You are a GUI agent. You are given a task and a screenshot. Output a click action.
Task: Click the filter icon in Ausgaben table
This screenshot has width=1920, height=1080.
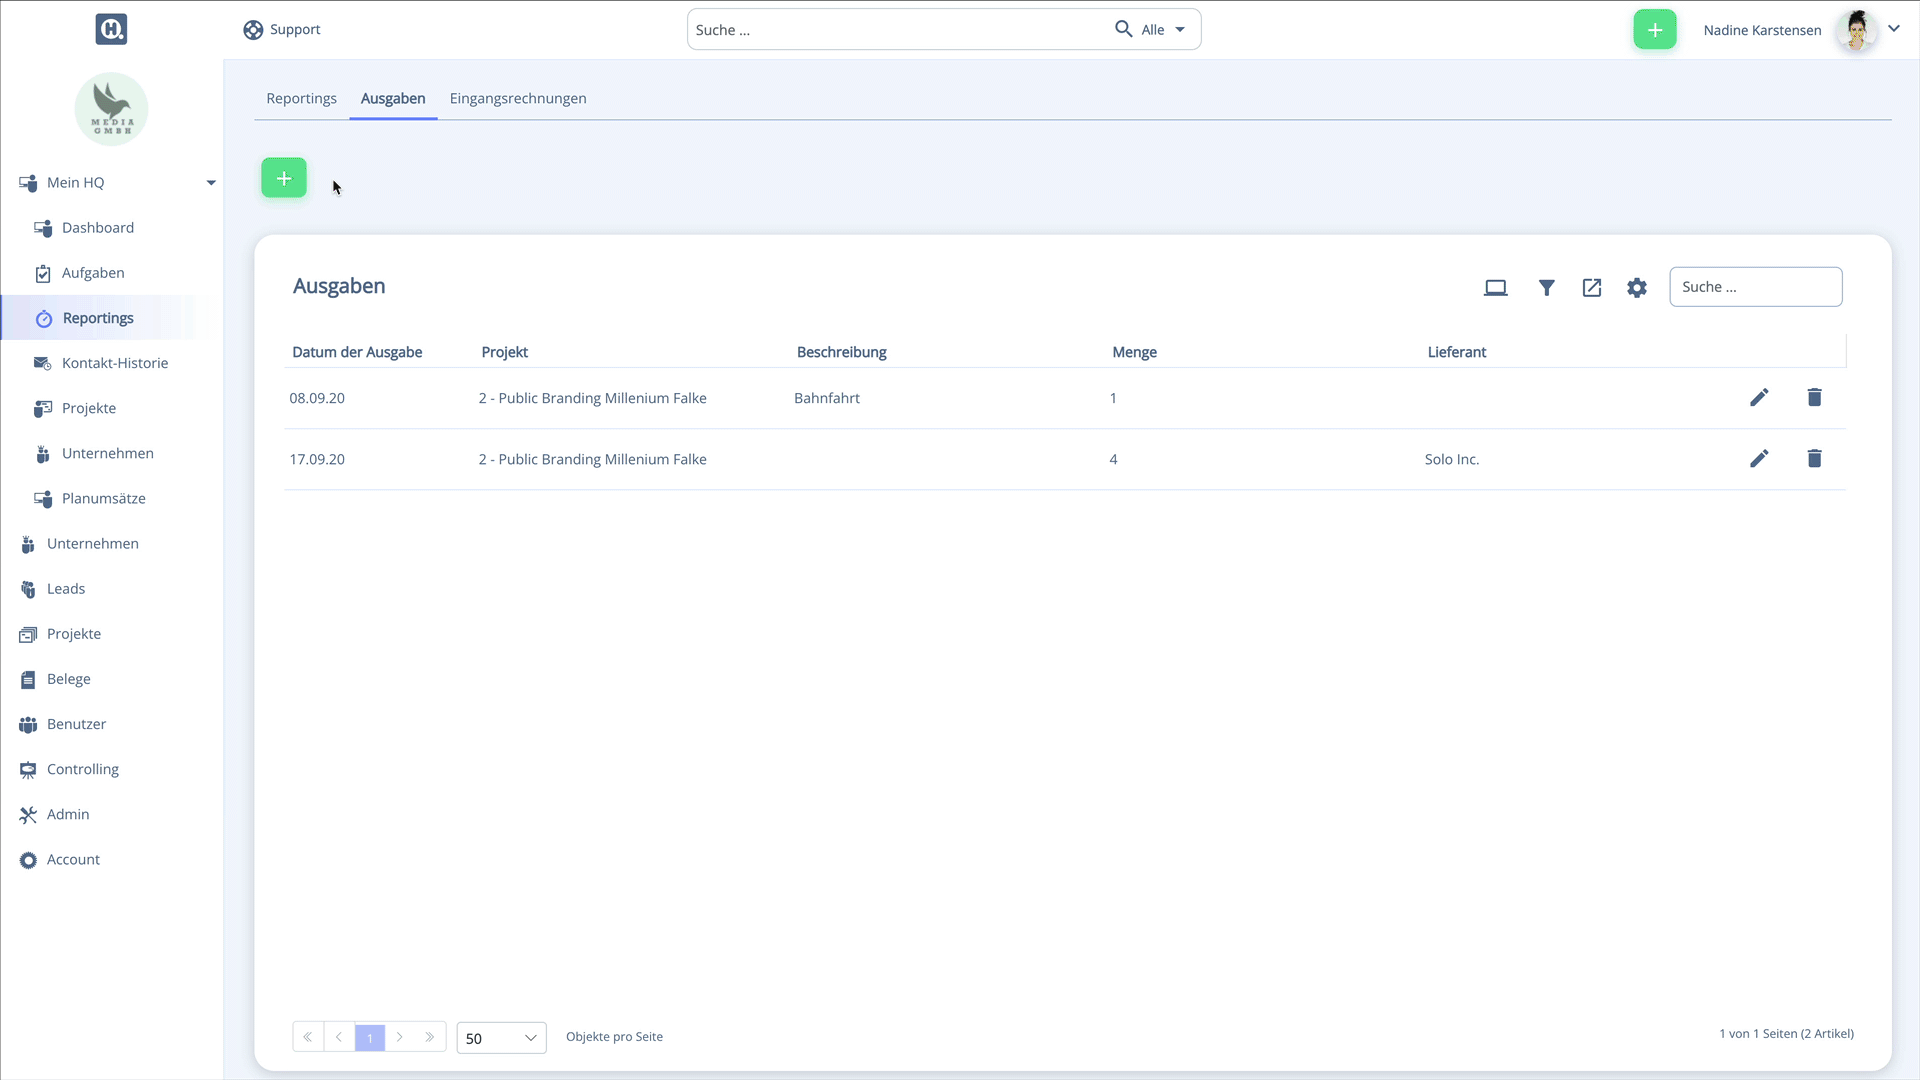click(x=1545, y=287)
